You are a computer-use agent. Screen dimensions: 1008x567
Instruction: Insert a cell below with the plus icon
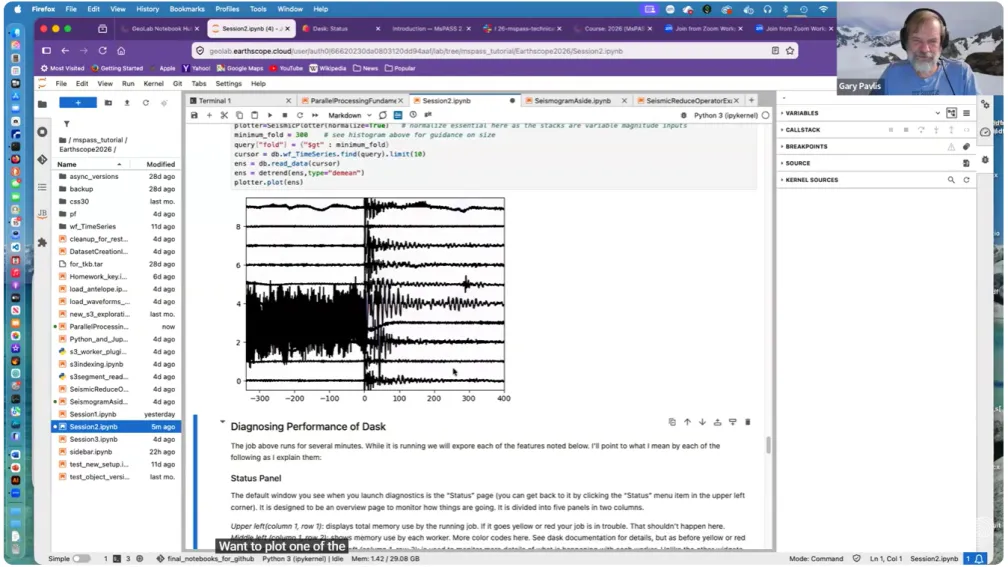pos(209,115)
